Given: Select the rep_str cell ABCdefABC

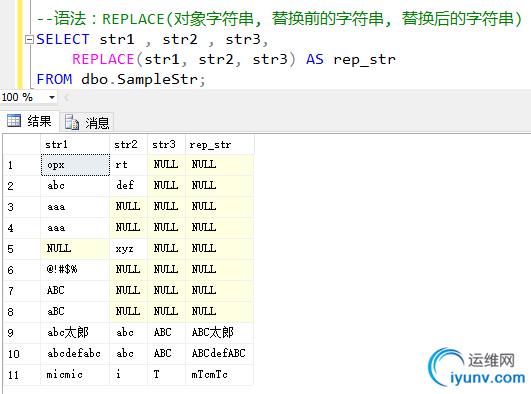Looking at the screenshot, I should [x=219, y=354].
